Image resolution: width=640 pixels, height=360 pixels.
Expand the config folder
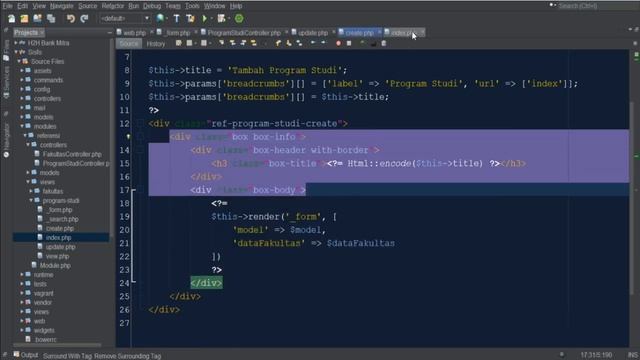tap(22, 89)
